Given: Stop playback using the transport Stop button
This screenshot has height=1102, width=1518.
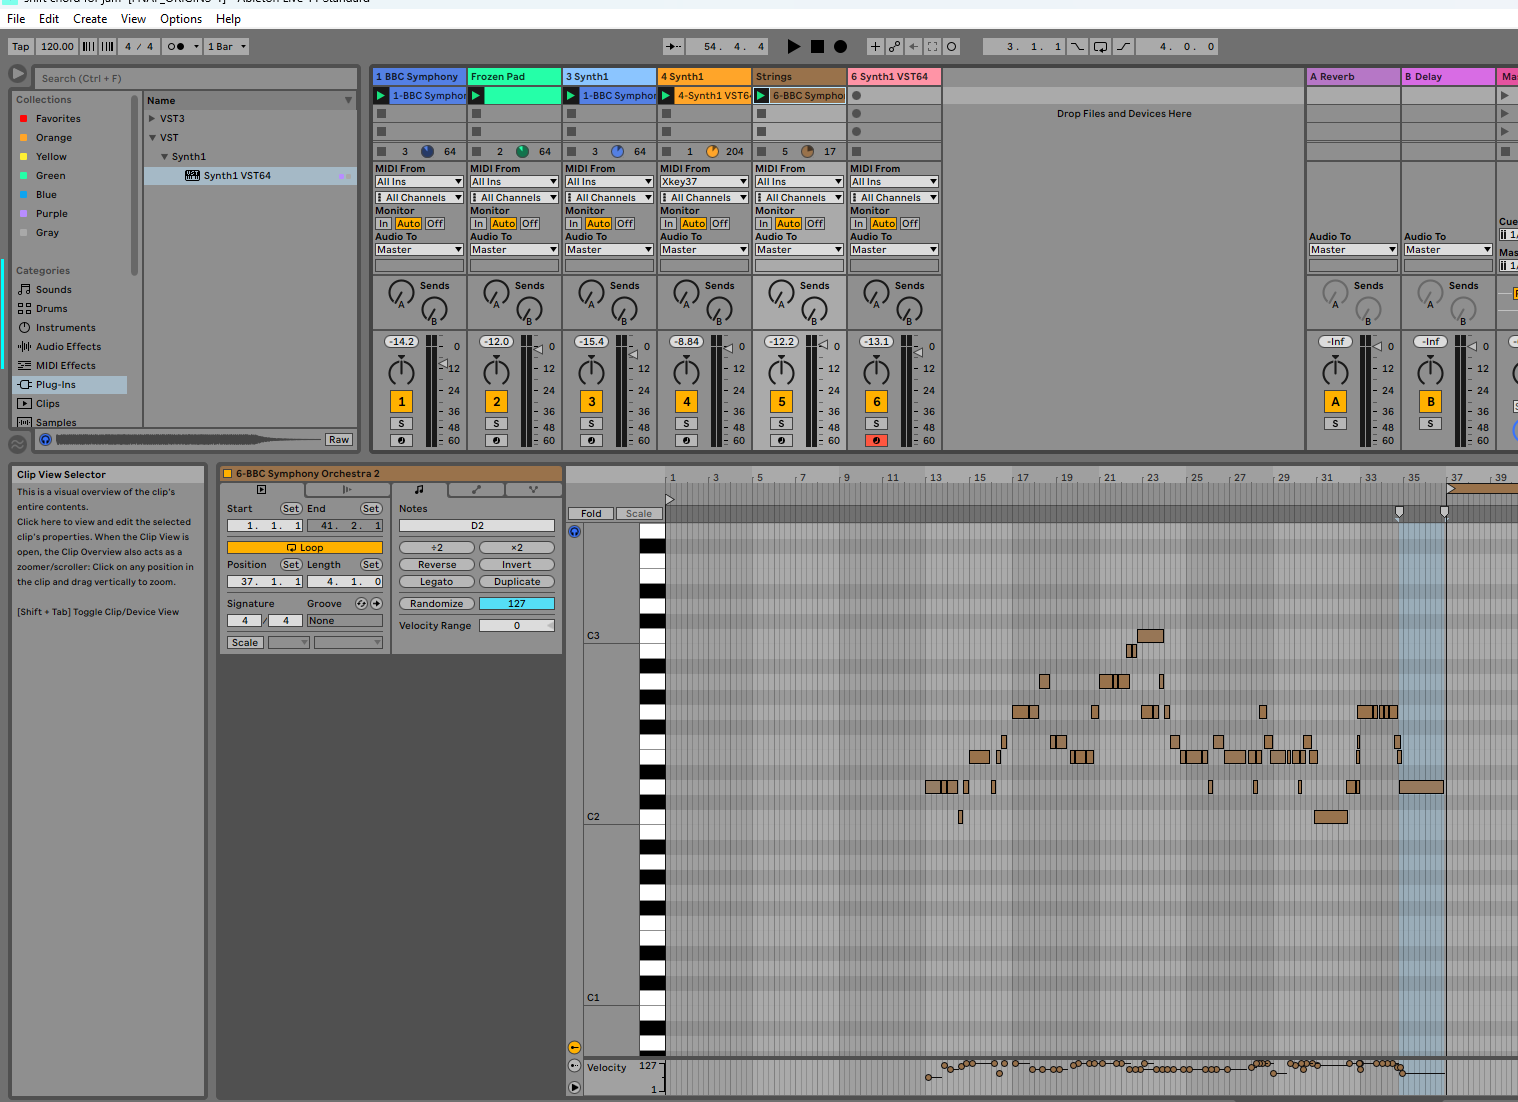Looking at the screenshot, I should [x=817, y=46].
